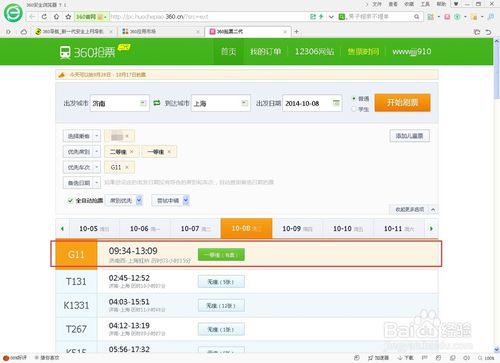This screenshot has width=500, height=363.
Task: Click the www...910 account link
Action: (412, 51)
